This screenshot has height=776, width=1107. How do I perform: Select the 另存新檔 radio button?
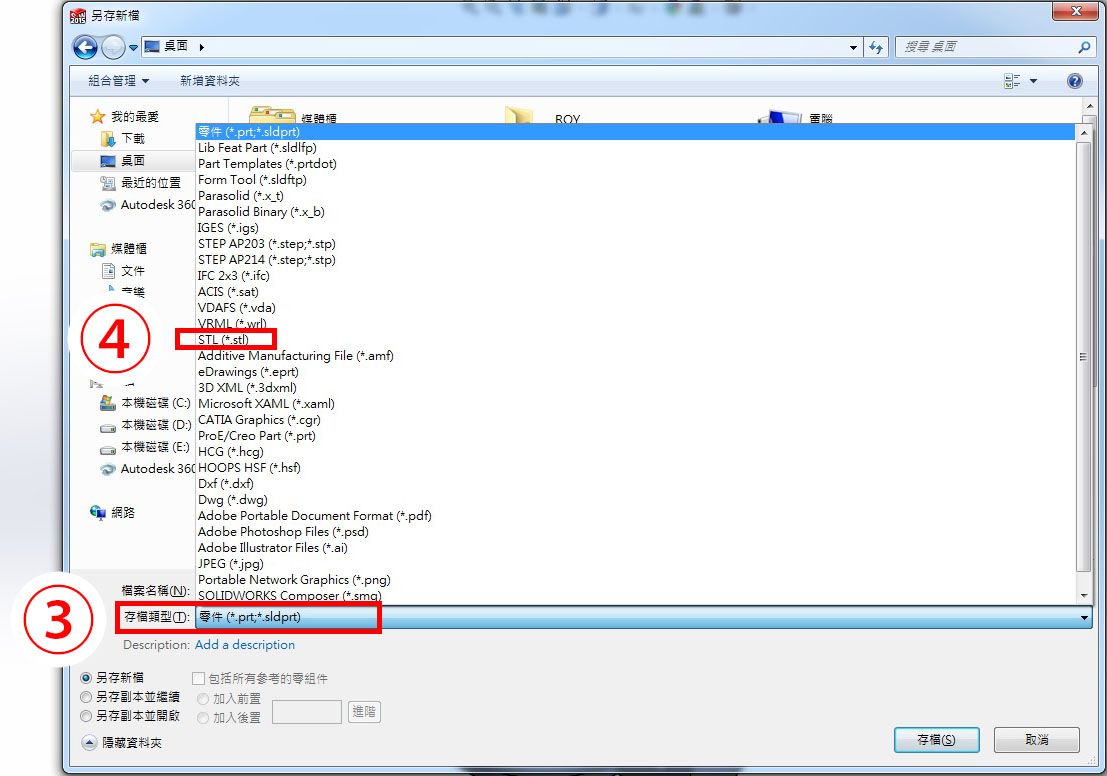click(x=86, y=678)
